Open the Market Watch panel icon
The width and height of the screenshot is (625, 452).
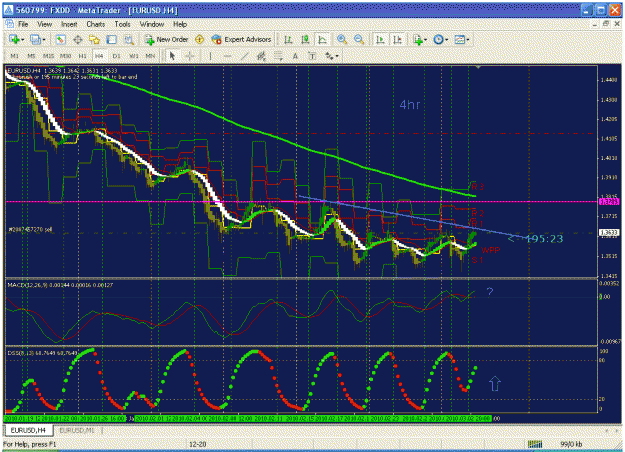(60, 39)
